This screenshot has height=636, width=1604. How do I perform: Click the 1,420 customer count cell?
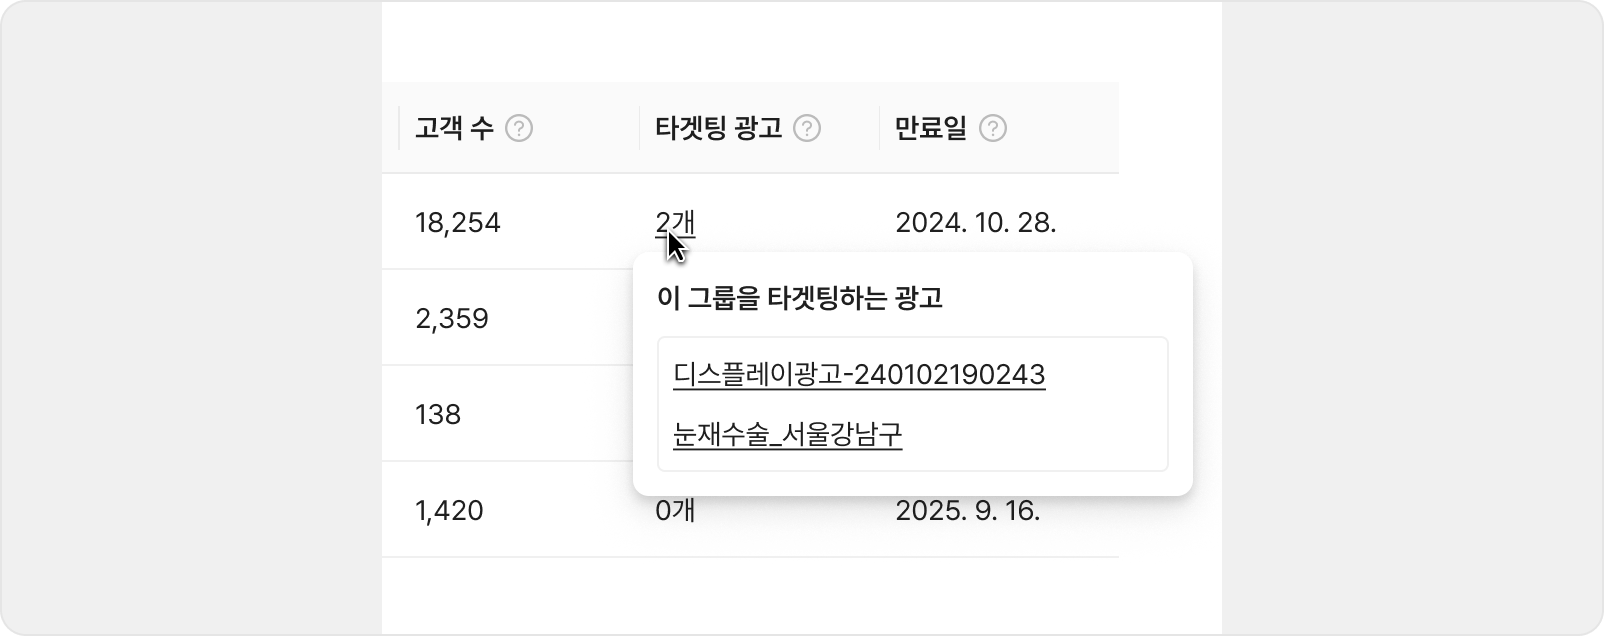(449, 511)
